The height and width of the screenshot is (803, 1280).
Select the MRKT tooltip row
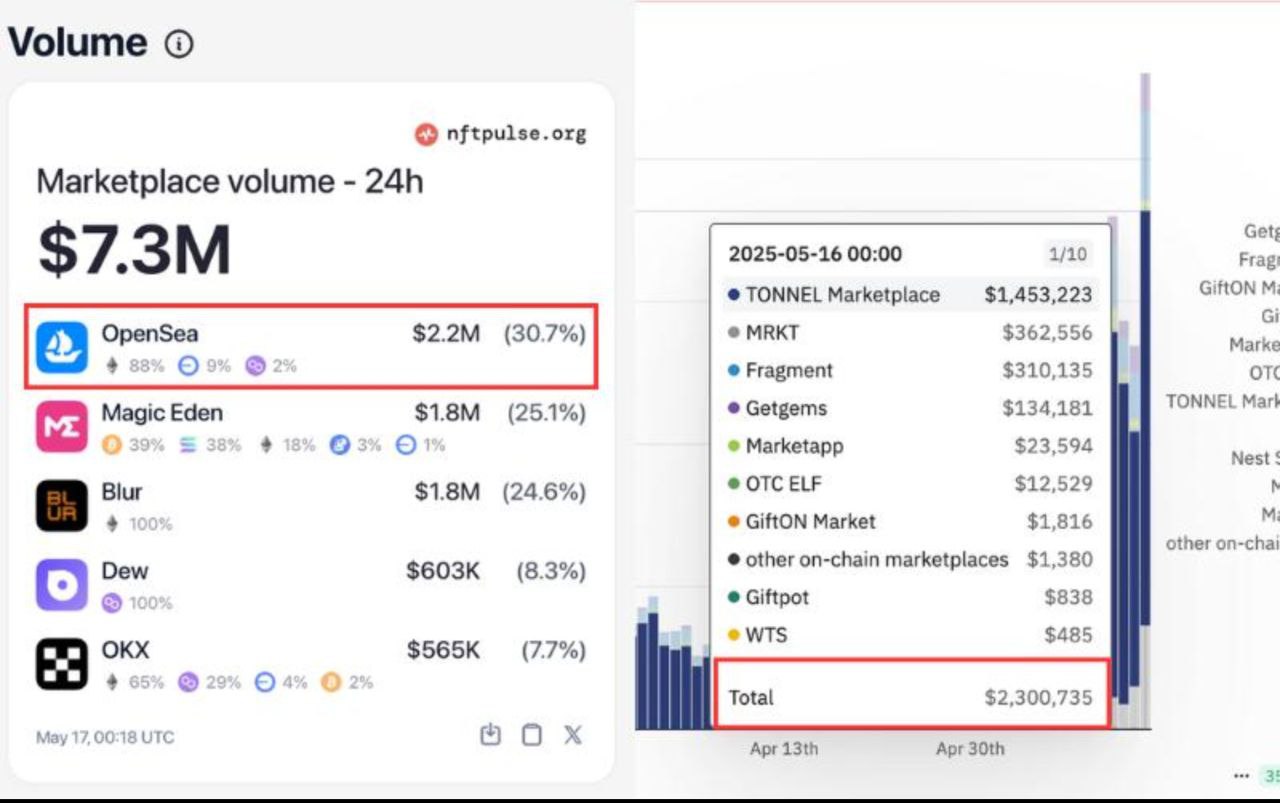tap(909, 333)
